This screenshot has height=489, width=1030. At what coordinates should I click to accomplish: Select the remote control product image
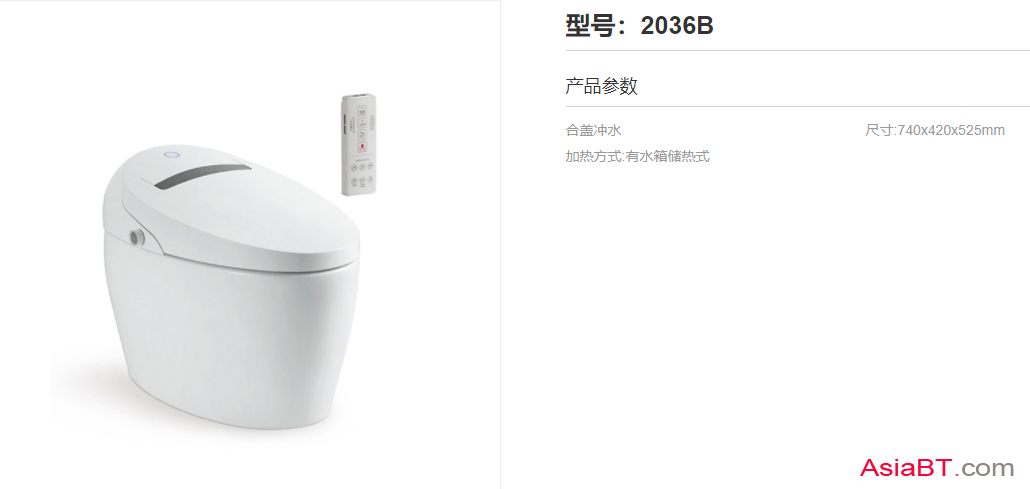coord(358,145)
